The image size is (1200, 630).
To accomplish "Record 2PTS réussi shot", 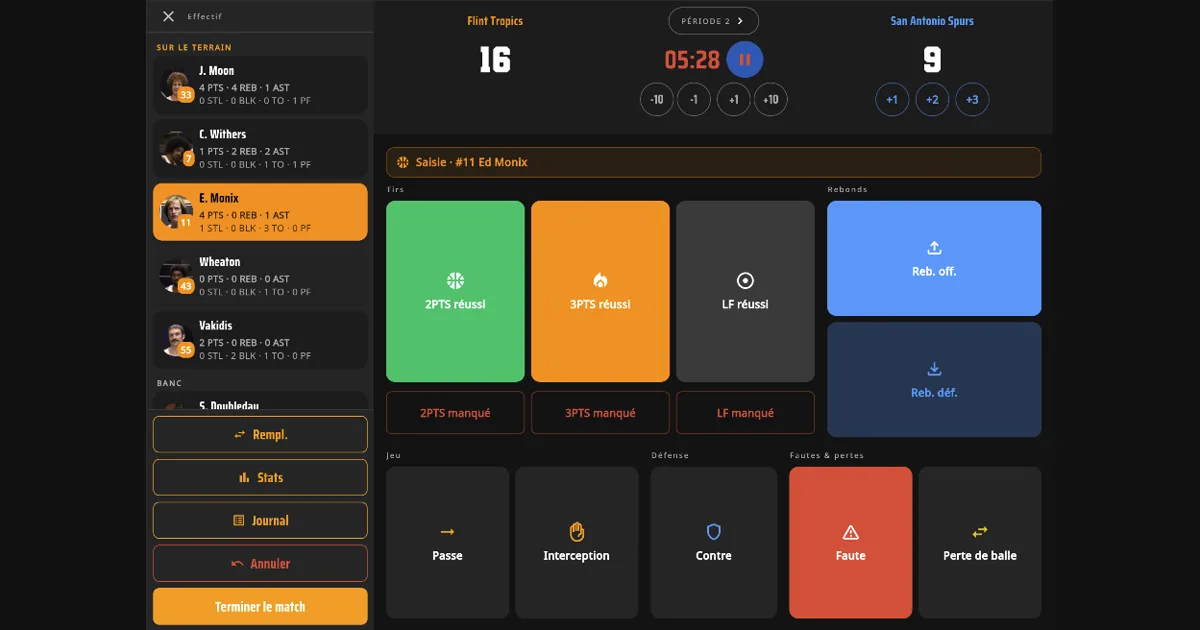I will pos(455,291).
